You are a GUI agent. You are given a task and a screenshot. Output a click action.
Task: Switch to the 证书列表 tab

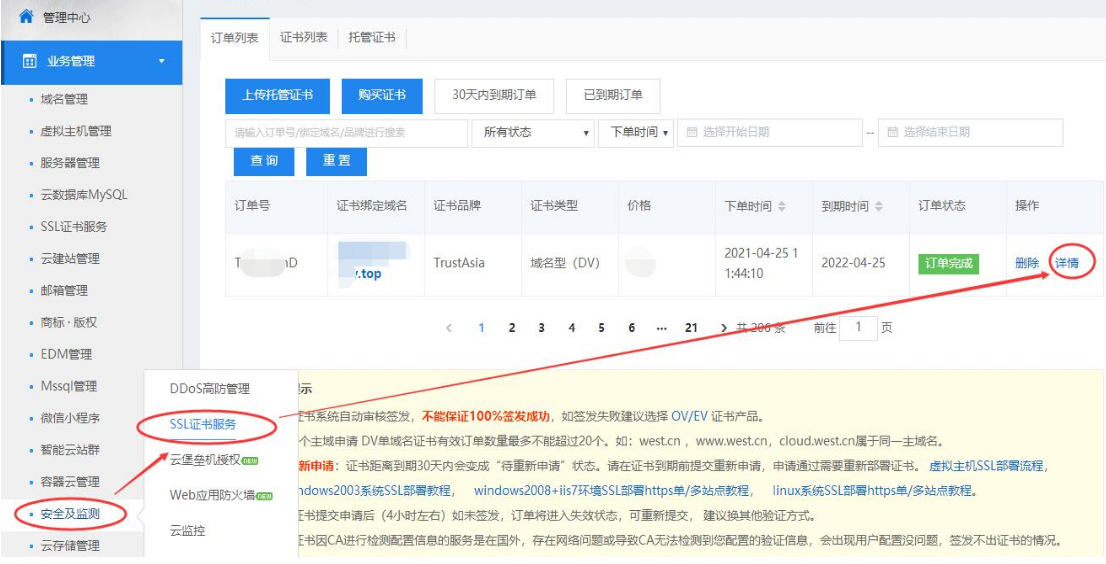pyautogui.click(x=304, y=37)
